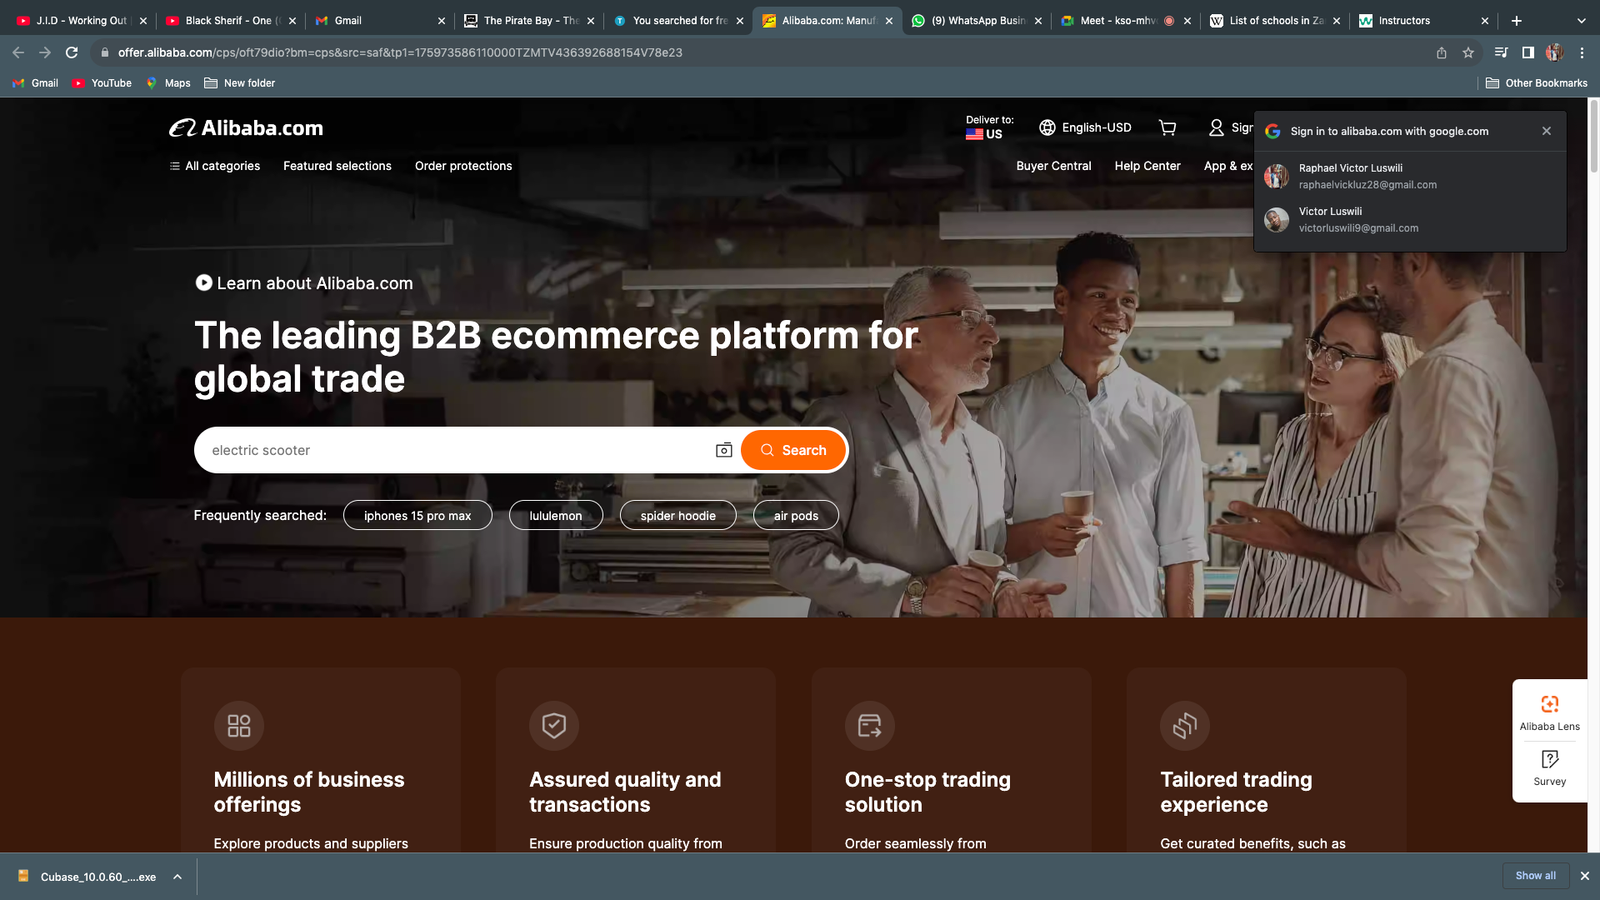Play the Learn about Alibaba.com video
Screen dimensions: 1600x900
click(x=204, y=283)
